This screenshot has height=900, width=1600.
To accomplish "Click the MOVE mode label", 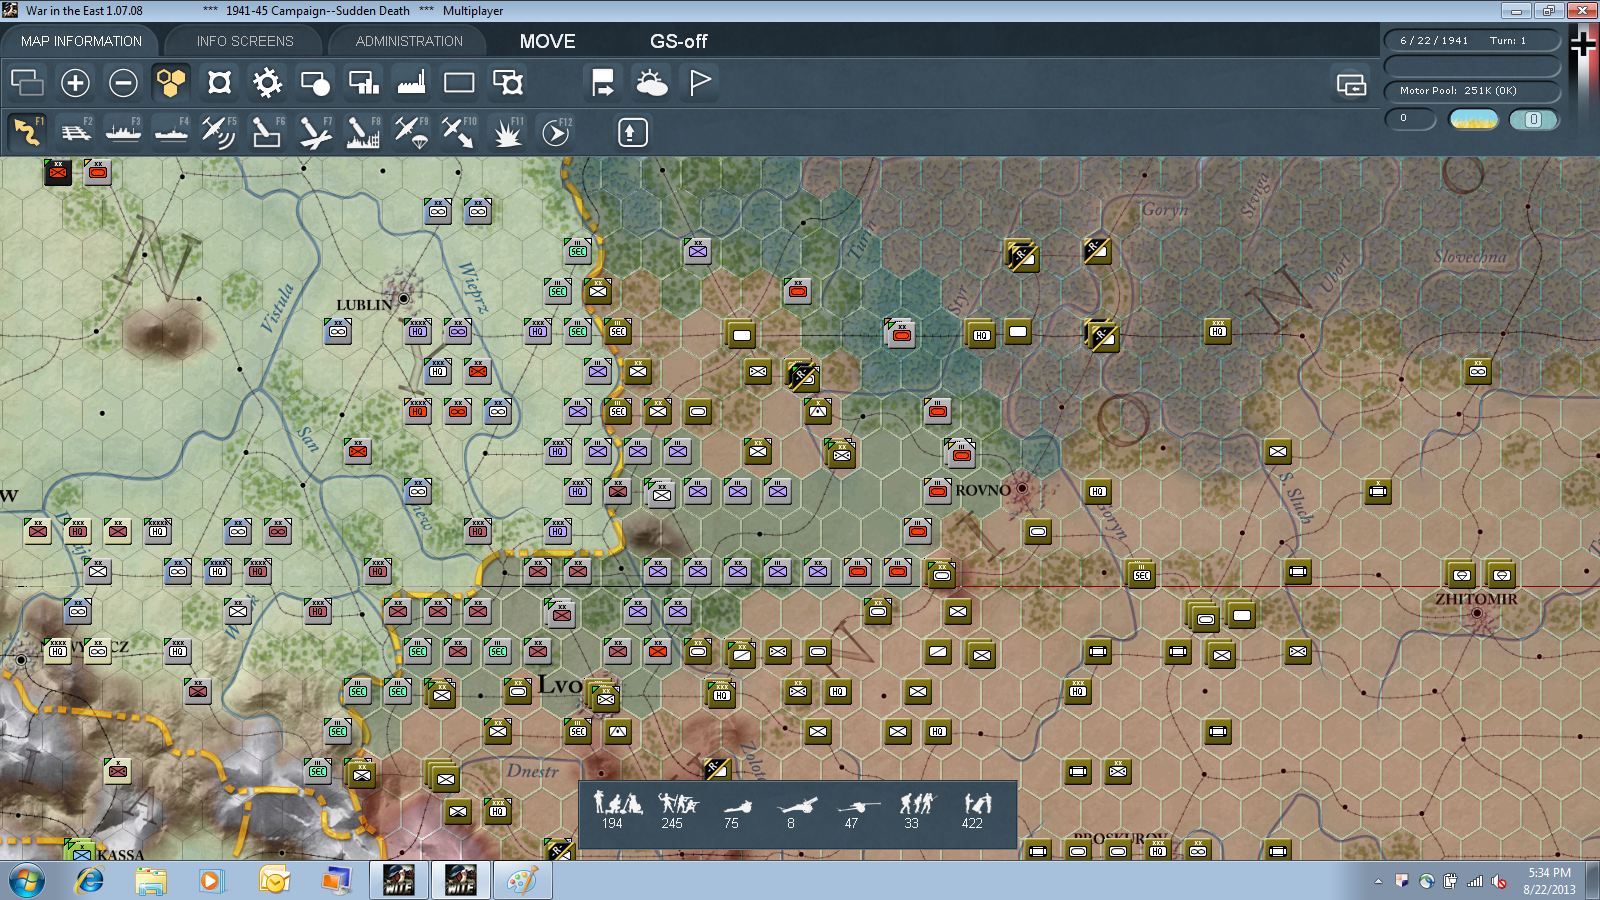I will [547, 41].
